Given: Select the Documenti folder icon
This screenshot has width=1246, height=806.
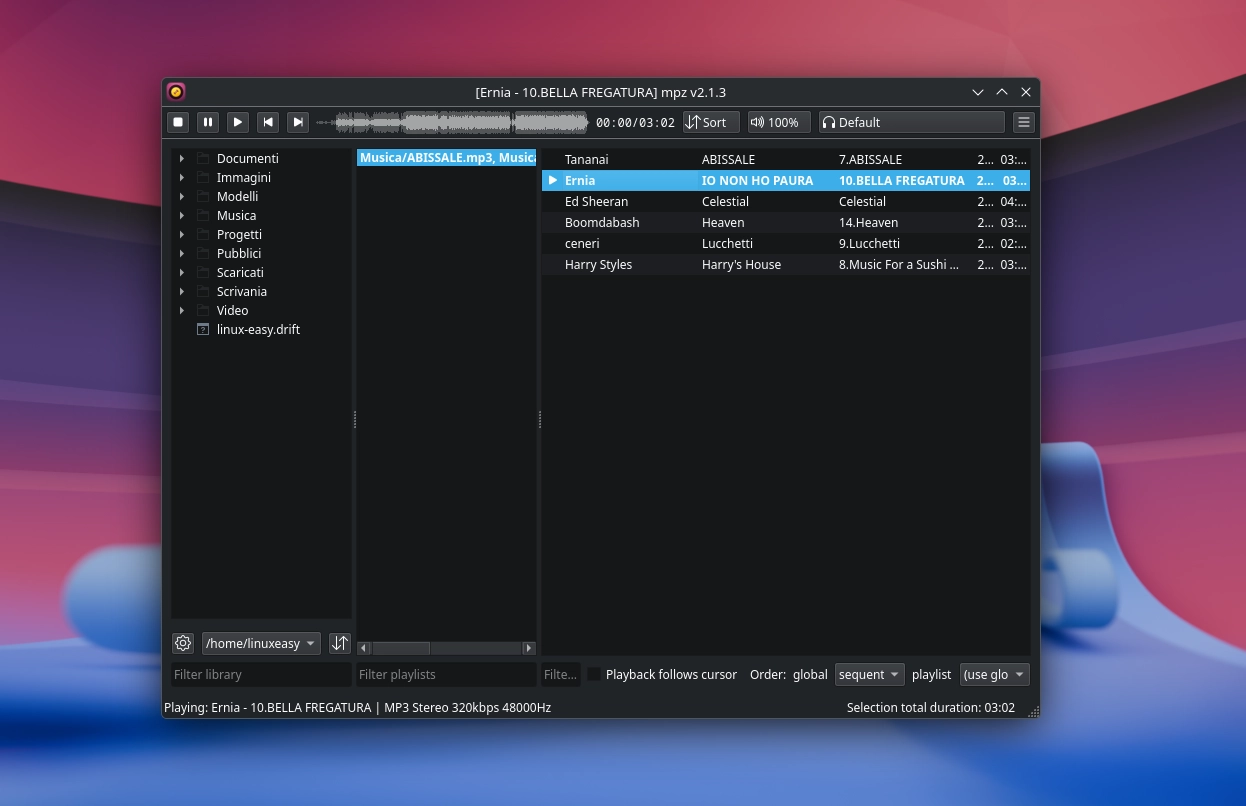Looking at the screenshot, I should 203,158.
